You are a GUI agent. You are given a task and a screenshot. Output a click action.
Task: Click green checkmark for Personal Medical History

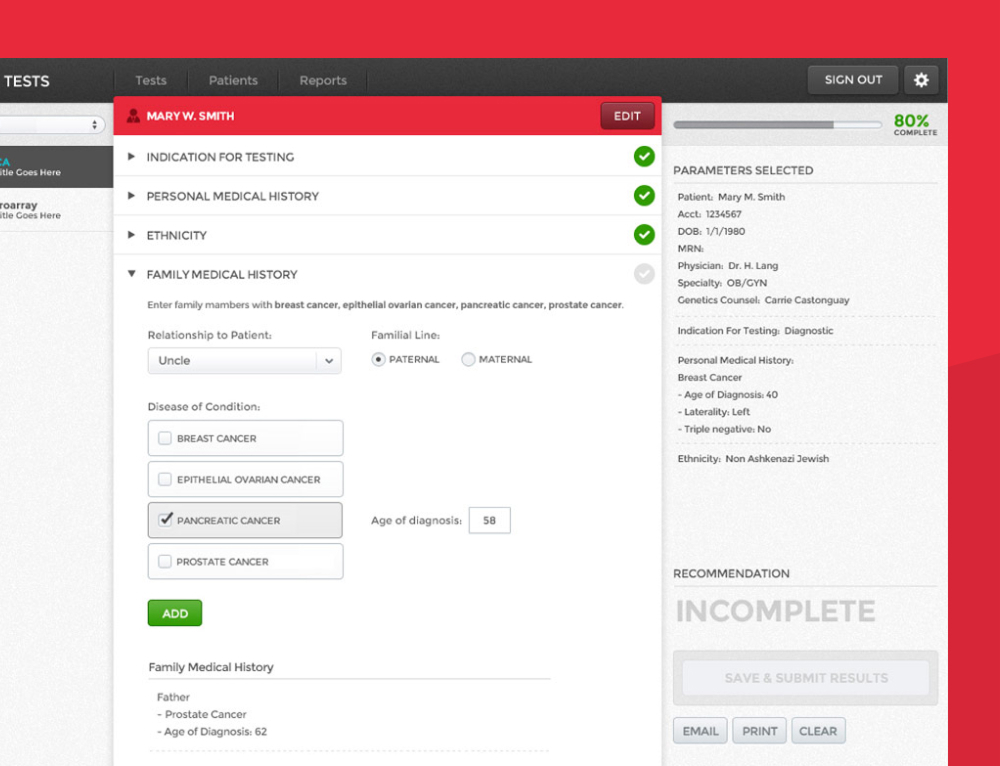pyautogui.click(x=644, y=196)
